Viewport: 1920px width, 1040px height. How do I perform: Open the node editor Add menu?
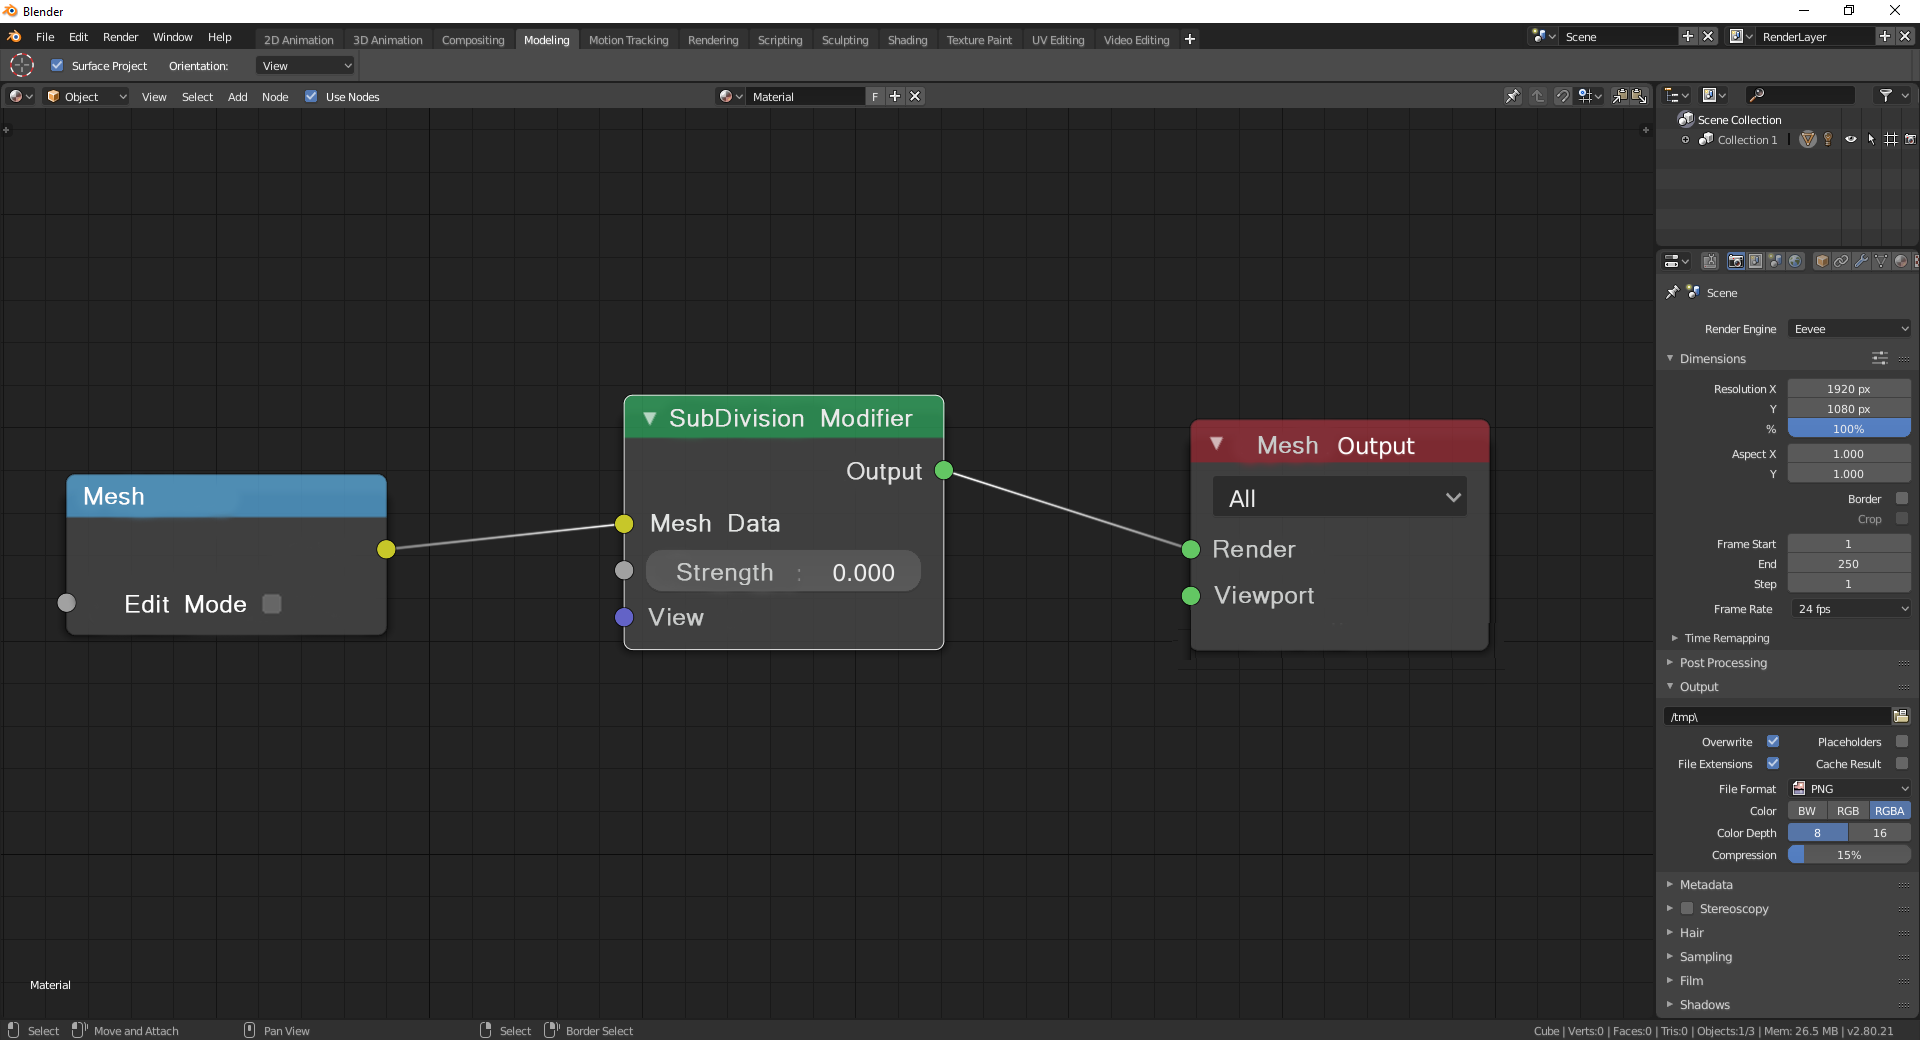(x=237, y=97)
